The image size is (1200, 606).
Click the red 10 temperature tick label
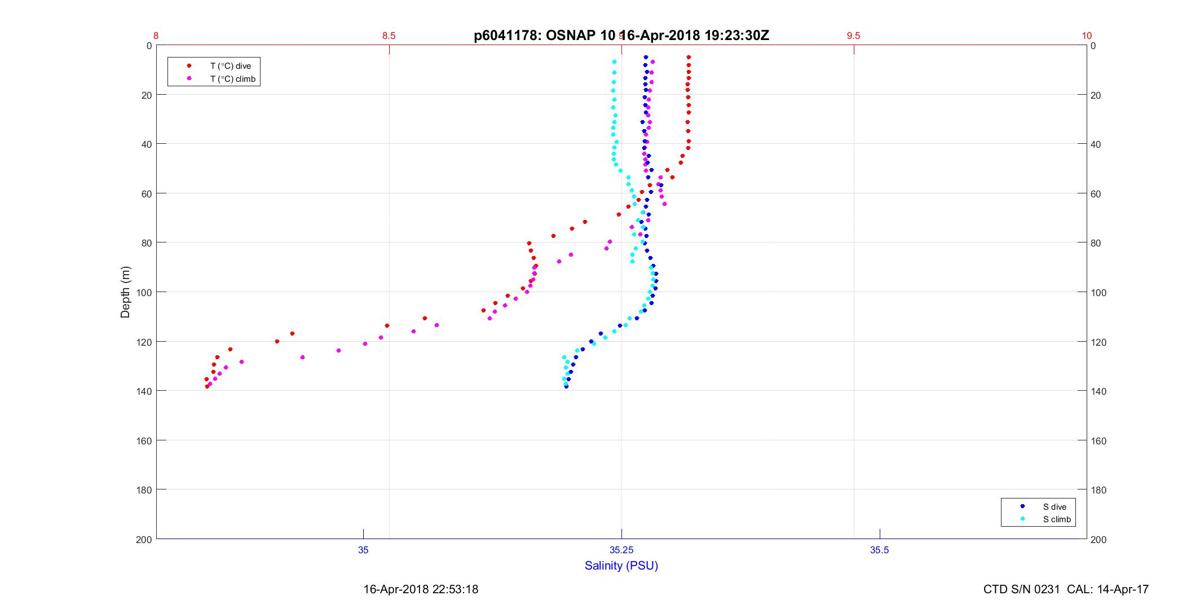click(1087, 35)
